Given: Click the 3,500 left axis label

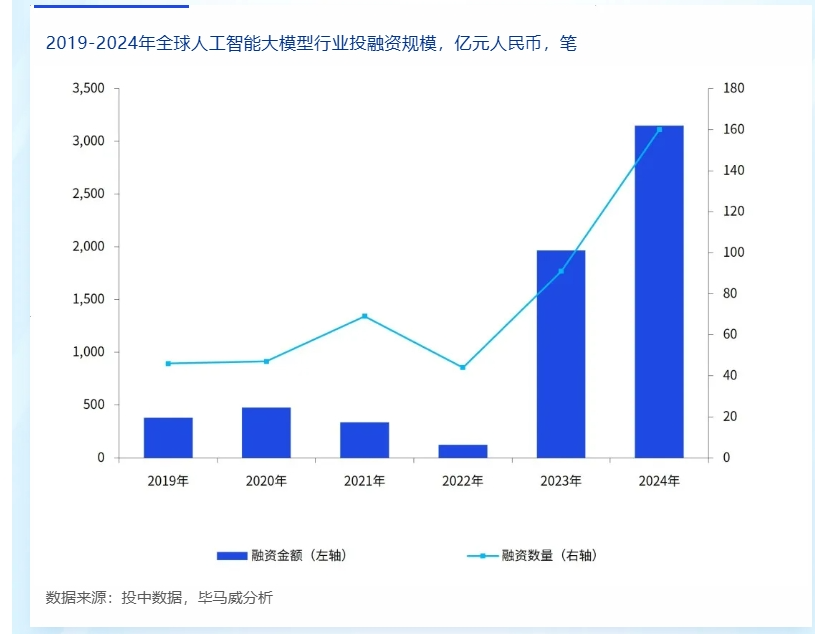Looking at the screenshot, I should click(x=88, y=89).
